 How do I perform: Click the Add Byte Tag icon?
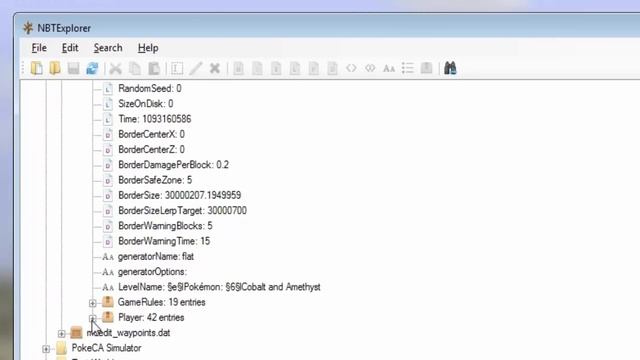tap(239, 68)
